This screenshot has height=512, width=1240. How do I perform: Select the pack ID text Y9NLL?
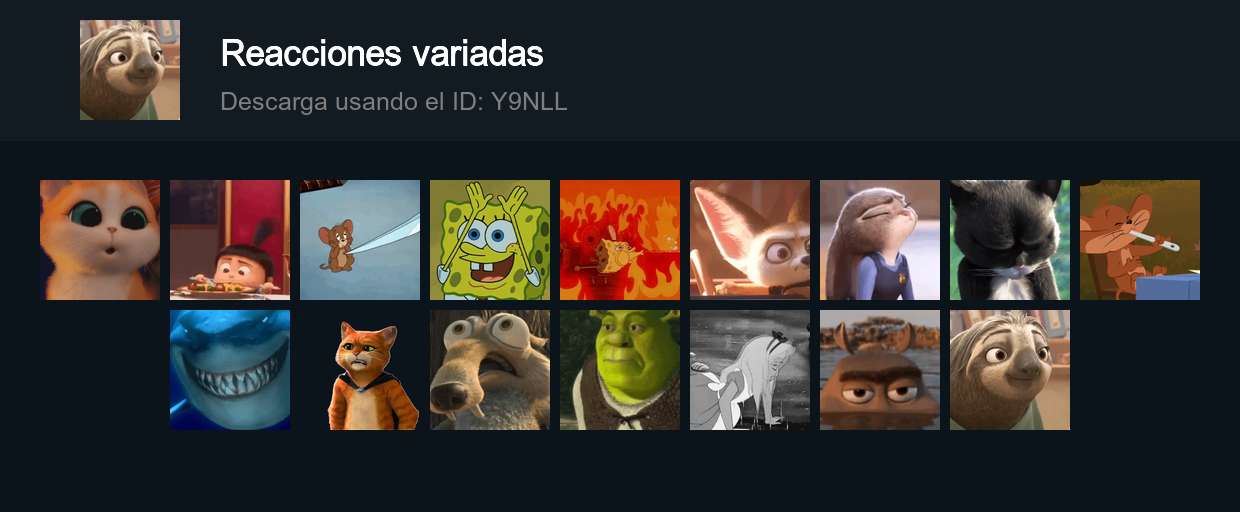click(529, 101)
